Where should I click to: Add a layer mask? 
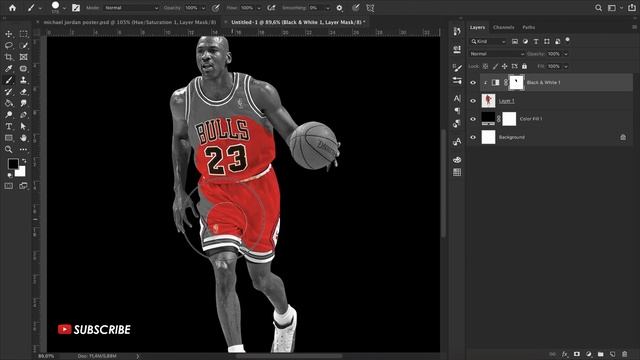click(576, 354)
